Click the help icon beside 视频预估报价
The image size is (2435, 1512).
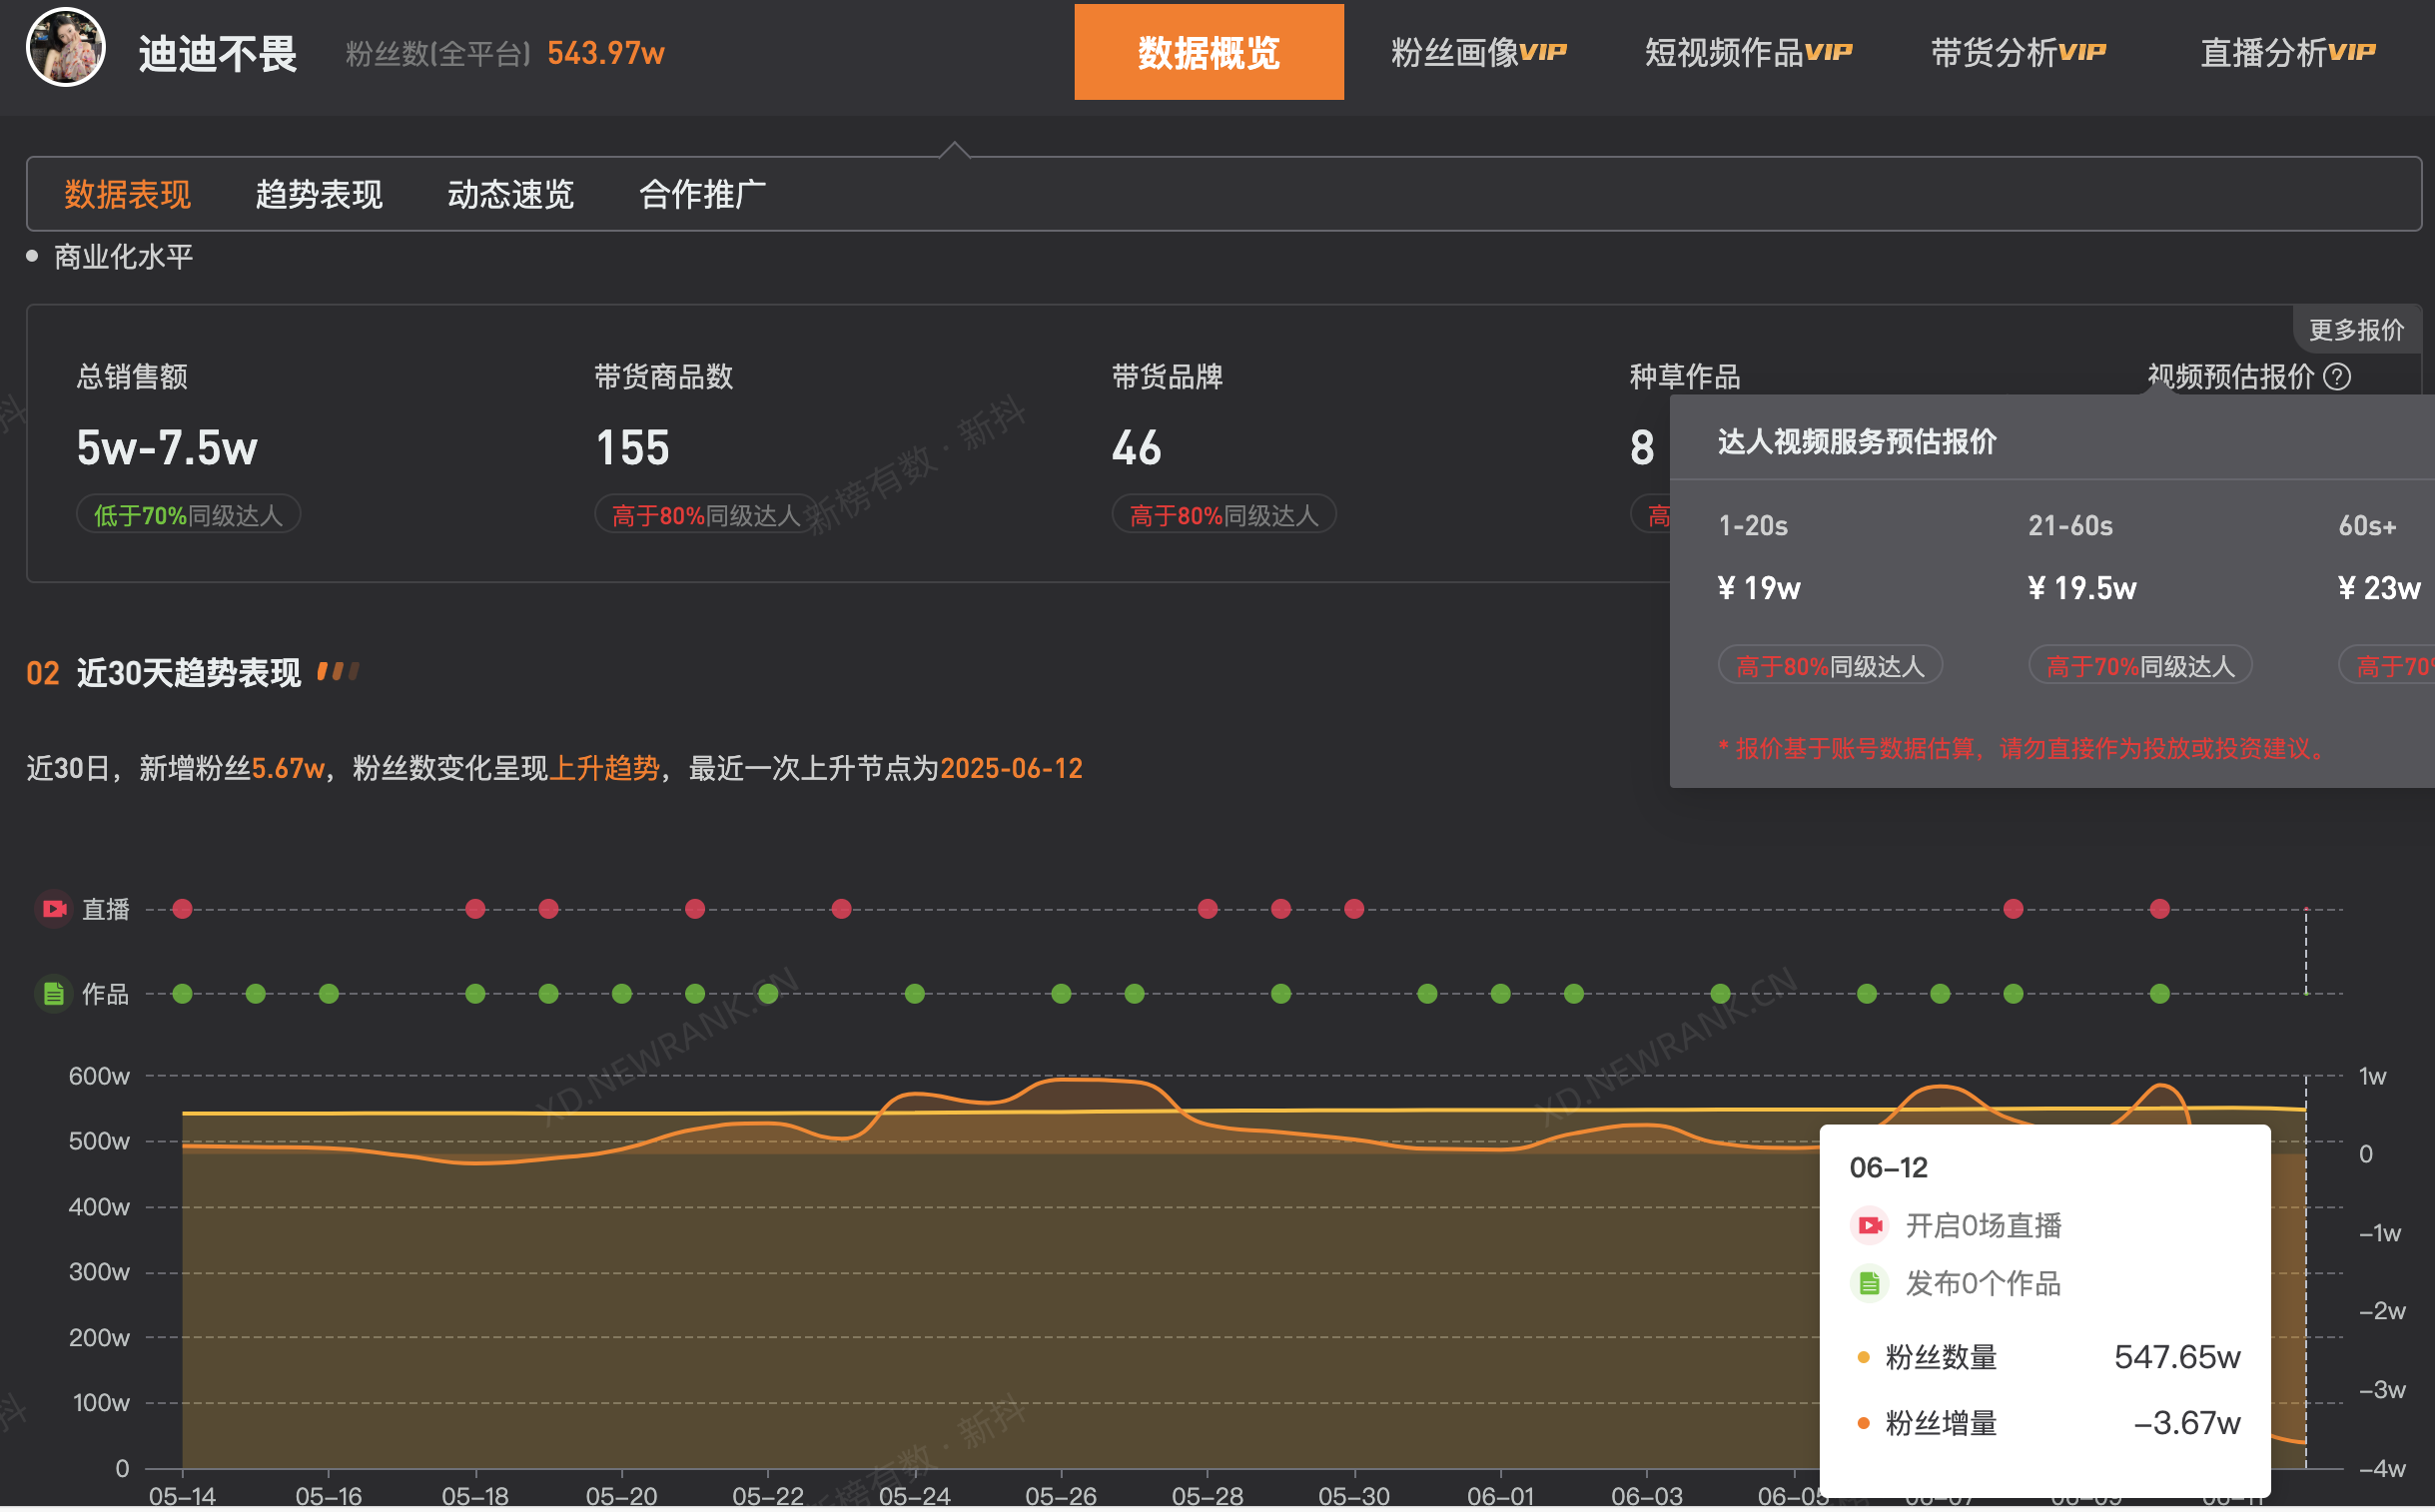[x=2338, y=377]
